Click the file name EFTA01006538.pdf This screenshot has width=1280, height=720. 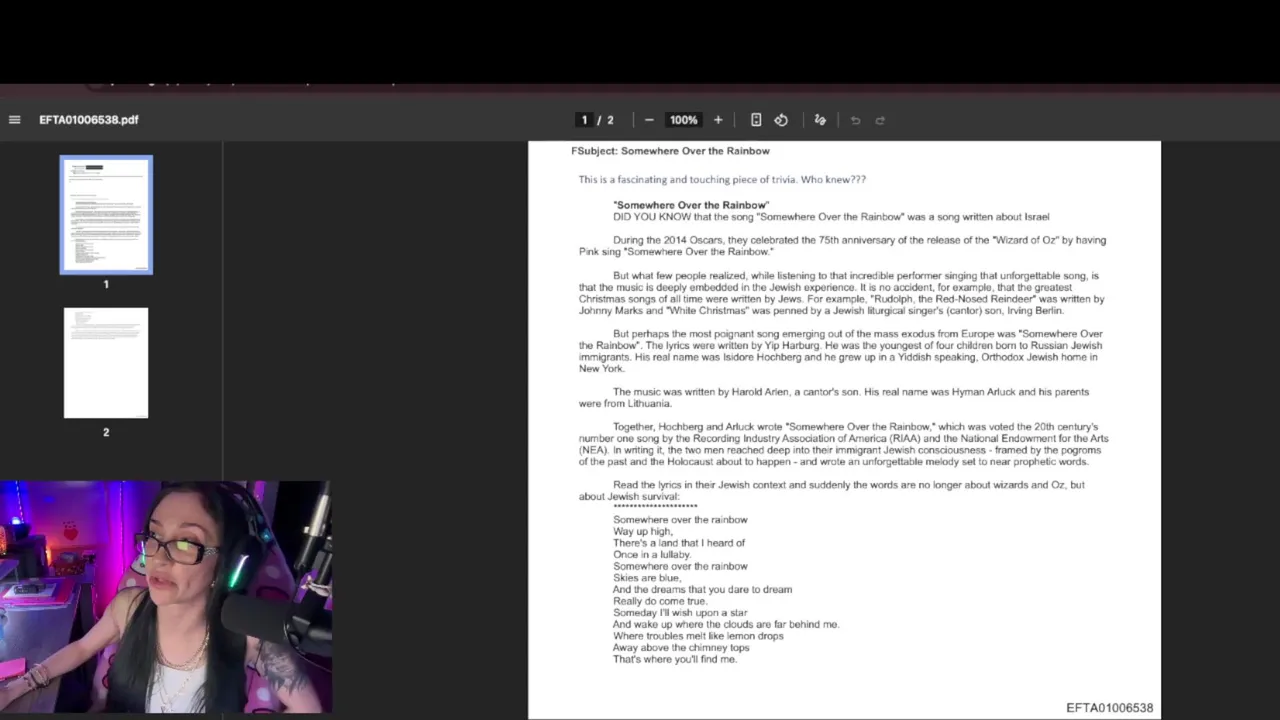pyautogui.click(x=89, y=120)
